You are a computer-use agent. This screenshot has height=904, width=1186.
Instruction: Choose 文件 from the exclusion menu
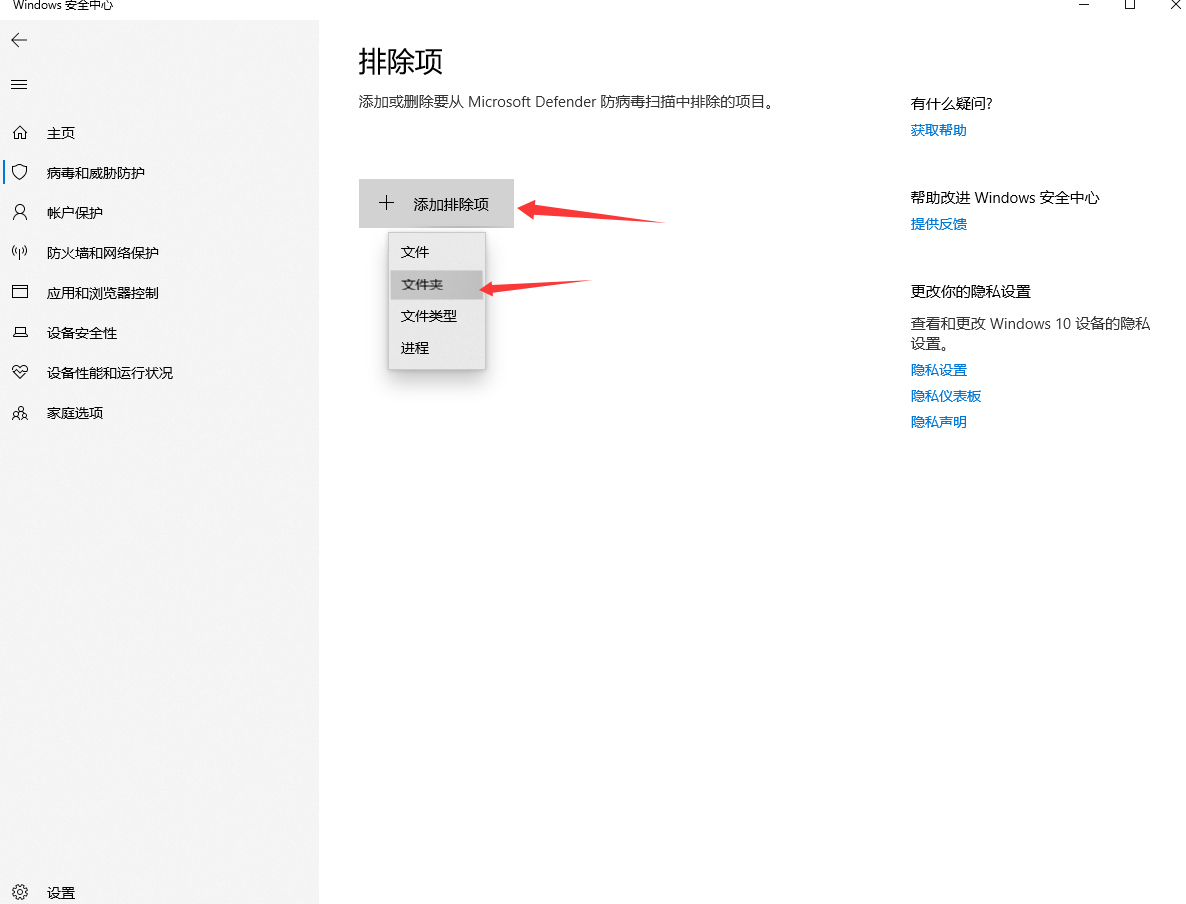[415, 252]
